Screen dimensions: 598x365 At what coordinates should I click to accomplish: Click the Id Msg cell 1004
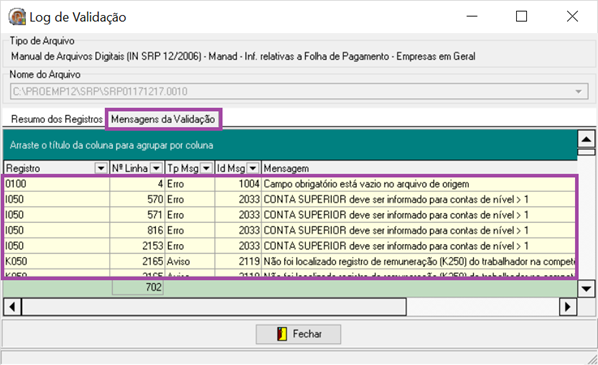(x=238, y=184)
